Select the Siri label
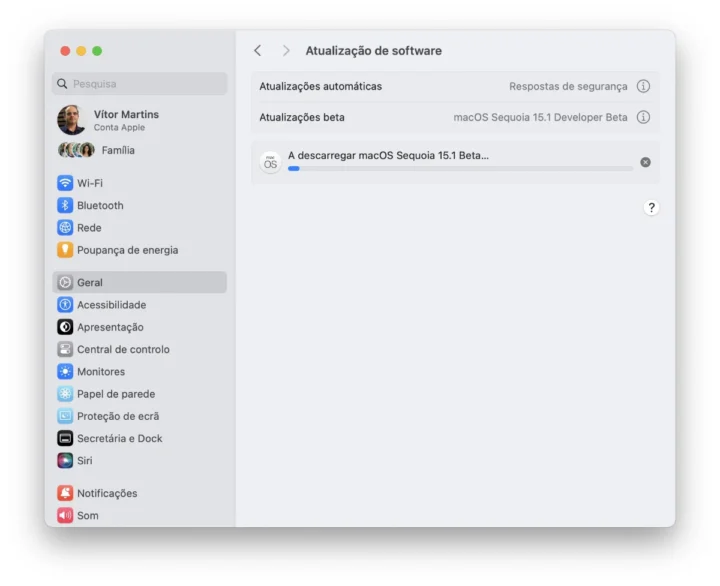 84,461
